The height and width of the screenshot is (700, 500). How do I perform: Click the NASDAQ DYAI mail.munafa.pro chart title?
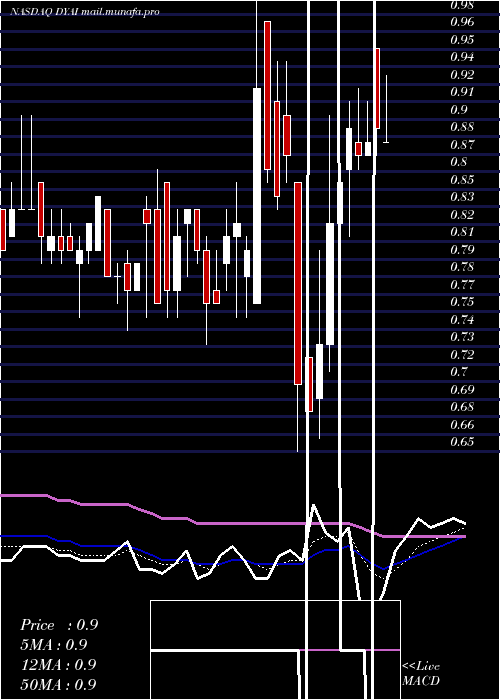pyautogui.click(x=84, y=12)
